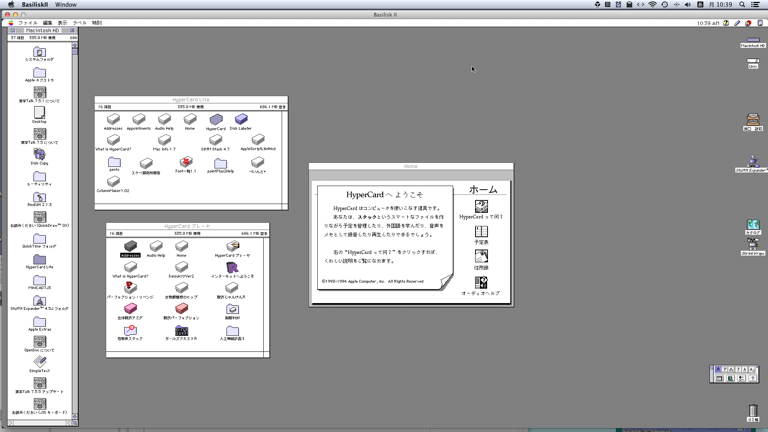Open the 編集 (Edit) menu
Viewport: 768px width, 432px height.
pos(48,23)
